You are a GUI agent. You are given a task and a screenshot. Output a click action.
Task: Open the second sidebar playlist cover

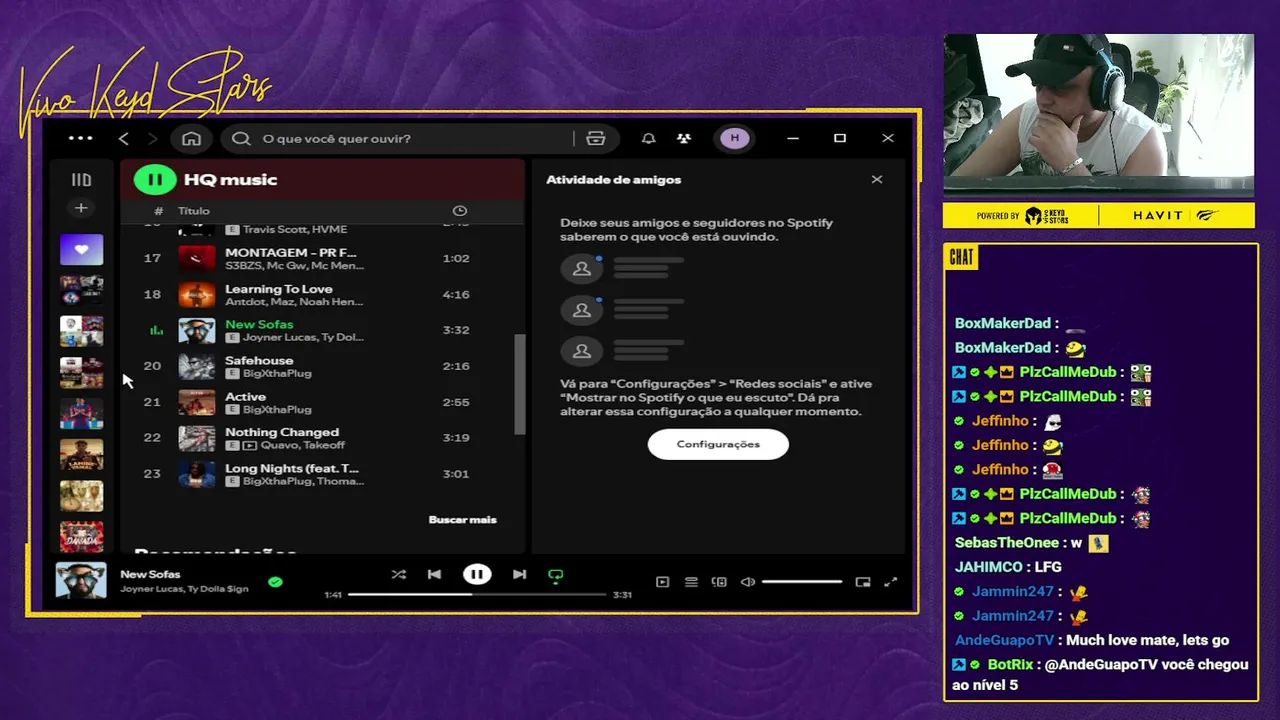(81, 290)
